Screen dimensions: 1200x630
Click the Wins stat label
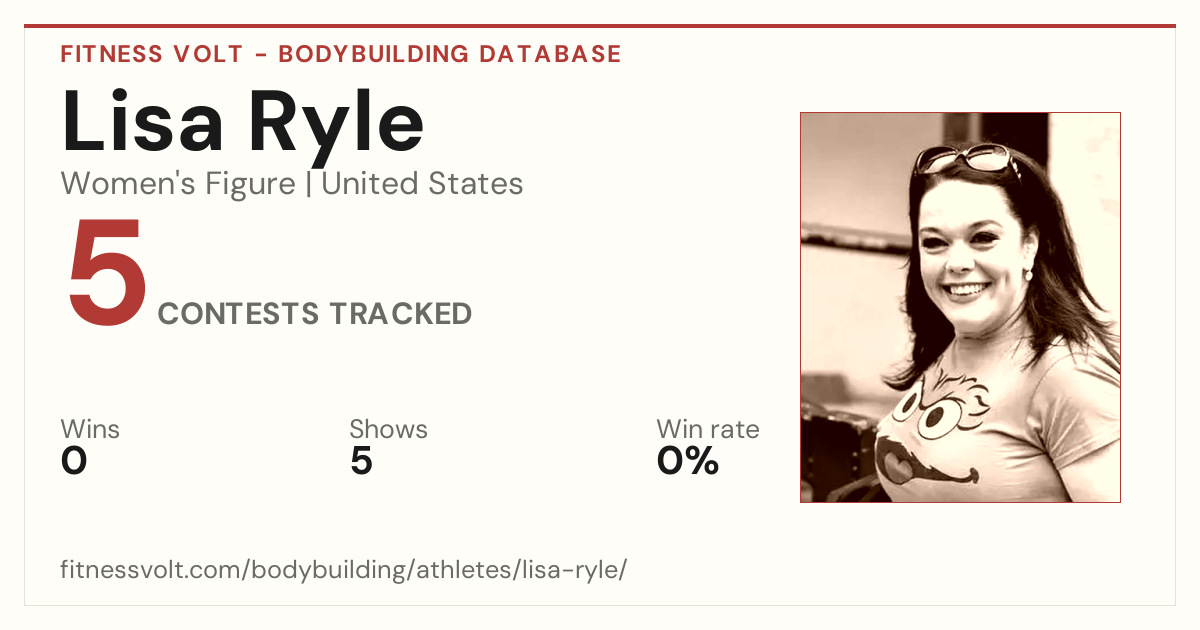(90, 430)
